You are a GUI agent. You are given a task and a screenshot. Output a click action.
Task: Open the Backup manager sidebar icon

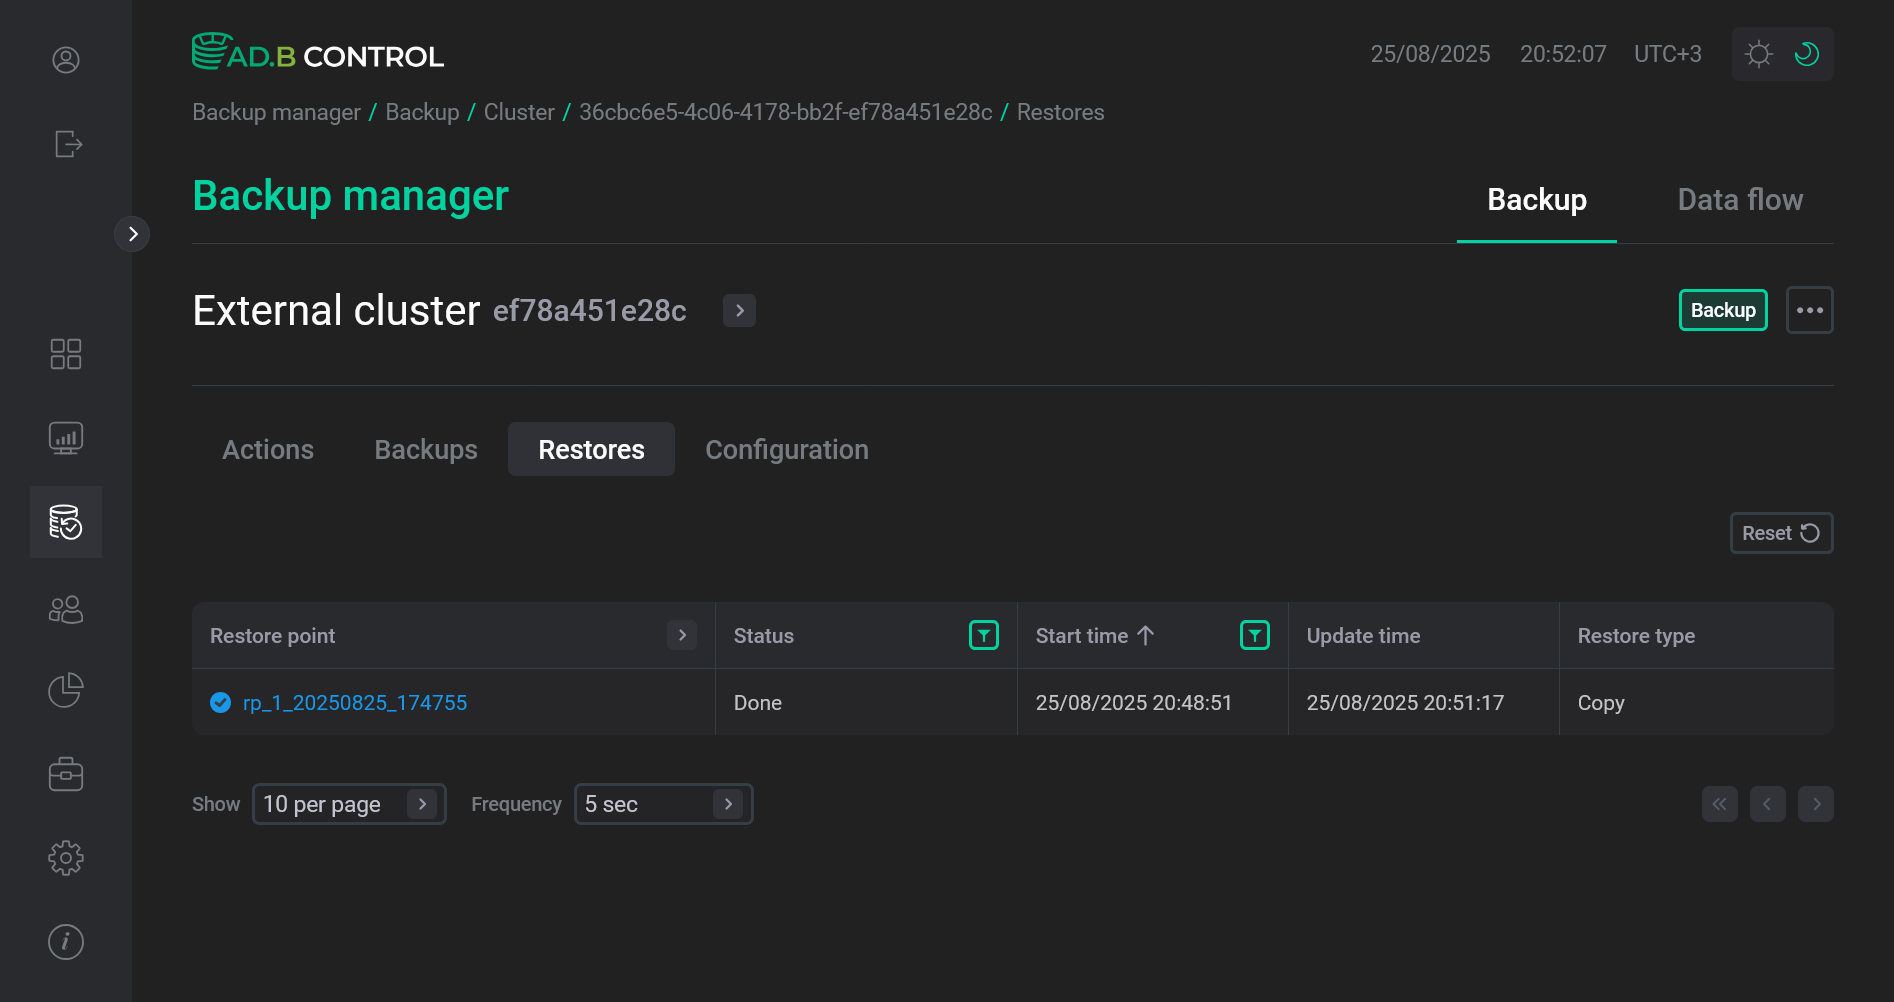pyautogui.click(x=66, y=521)
